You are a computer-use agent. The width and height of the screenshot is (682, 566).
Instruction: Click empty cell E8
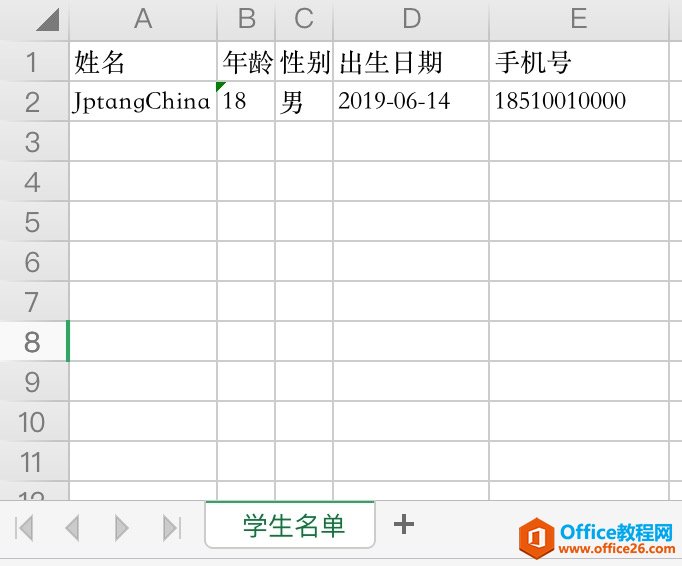pyautogui.click(x=579, y=342)
